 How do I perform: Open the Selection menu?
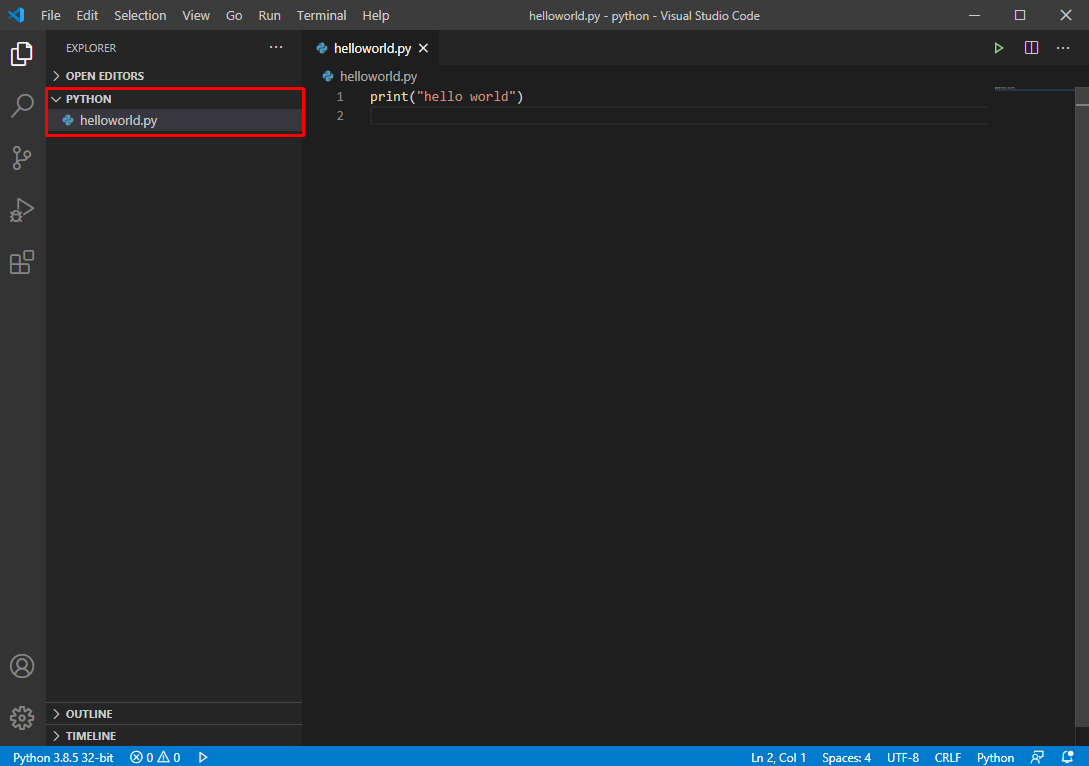(140, 15)
